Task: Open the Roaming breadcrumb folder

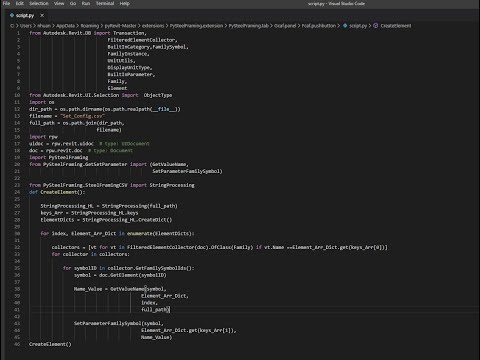Action: click(x=90, y=26)
